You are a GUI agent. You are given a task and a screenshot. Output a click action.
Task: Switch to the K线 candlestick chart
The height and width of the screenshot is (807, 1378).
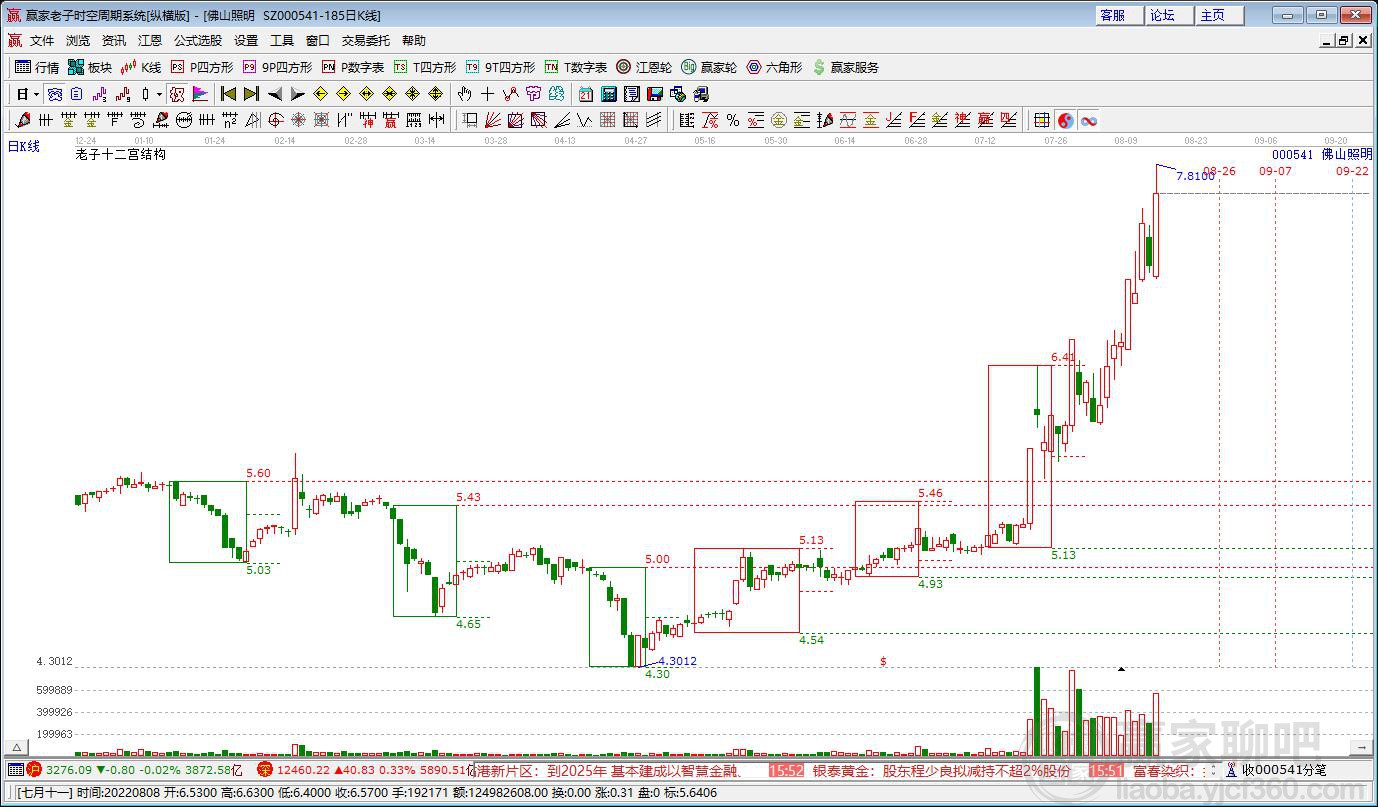(x=141, y=67)
